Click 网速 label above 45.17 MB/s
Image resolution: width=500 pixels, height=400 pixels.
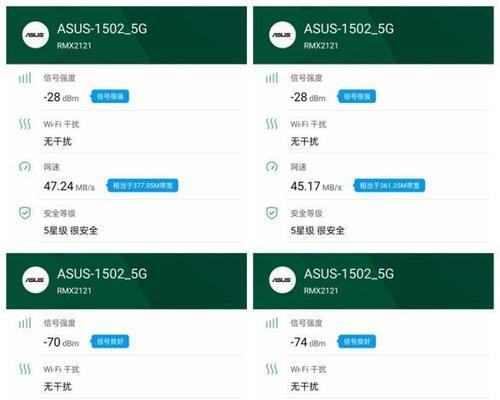click(x=299, y=167)
